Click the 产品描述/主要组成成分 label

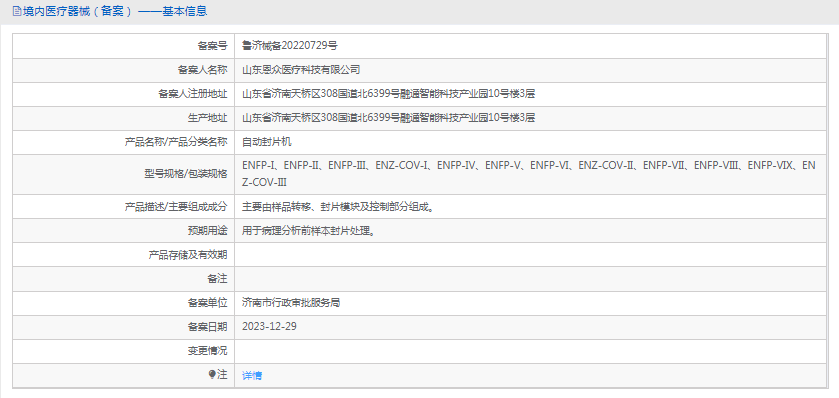(x=176, y=206)
